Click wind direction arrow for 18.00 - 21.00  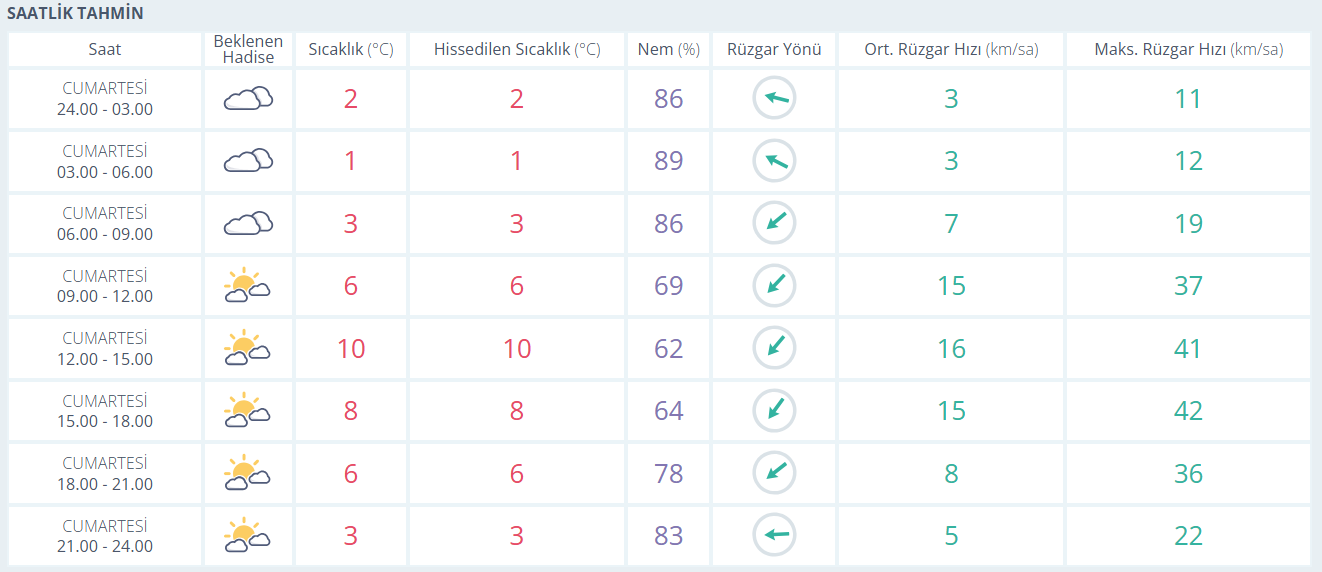[x=774, y=473]
